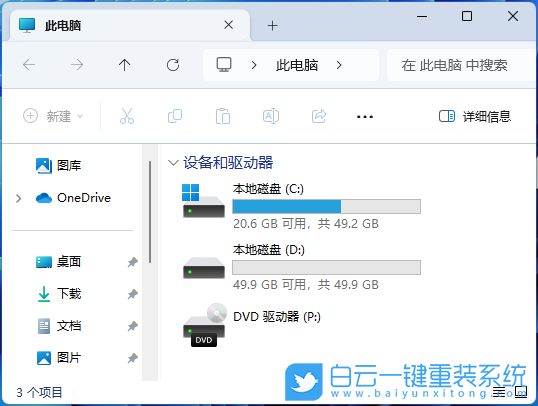The width and height of the screenshot is (538, 406).
Task: Click the Copy icon in toolbar
Action: coord(175,116)
